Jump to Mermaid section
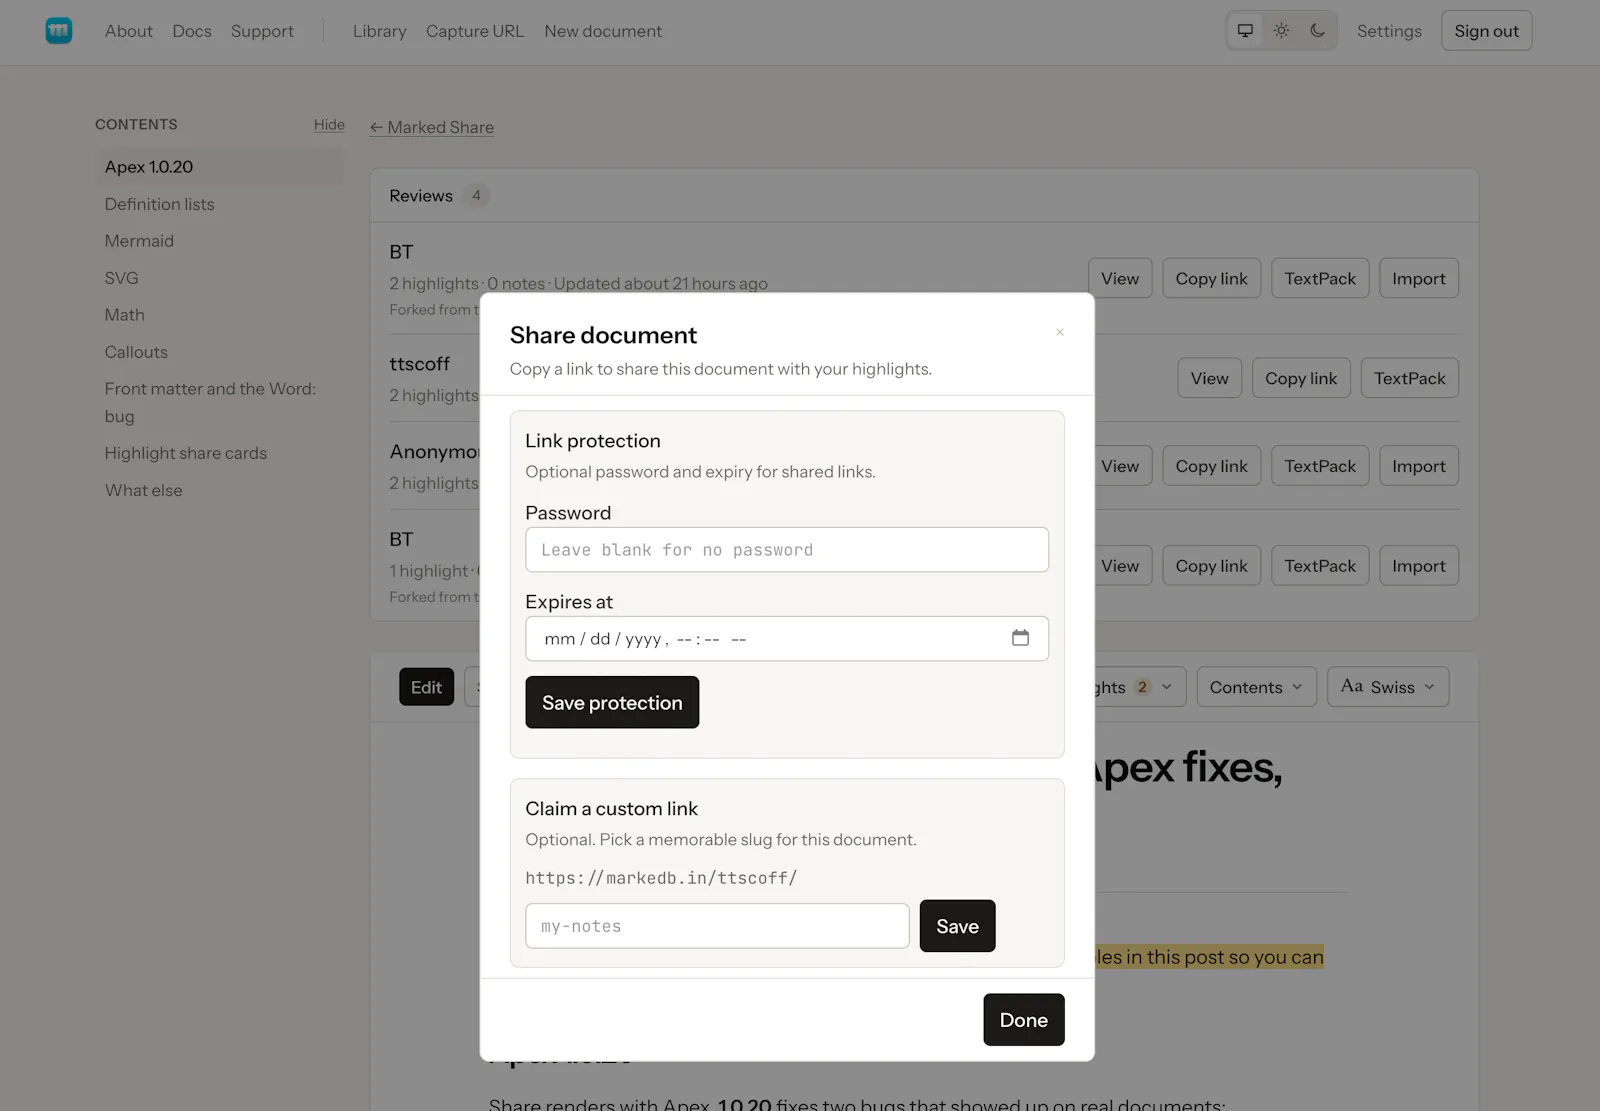 tap(139, 241)
